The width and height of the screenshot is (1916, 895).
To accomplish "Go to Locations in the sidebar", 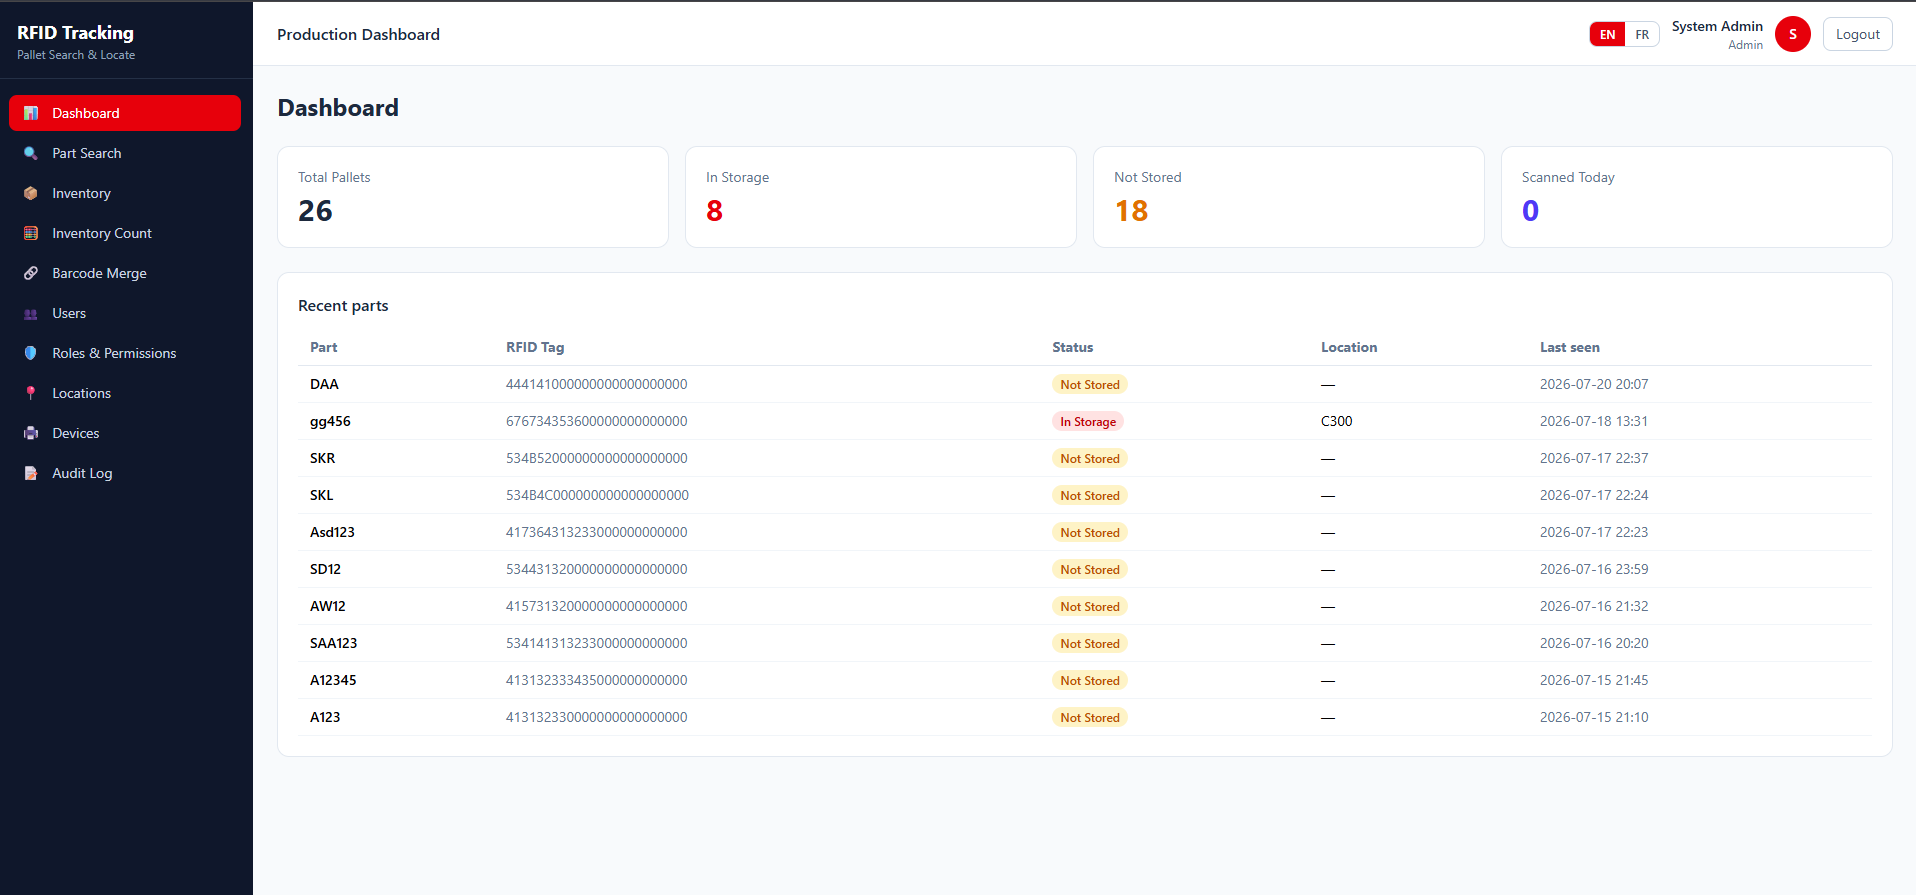I will click(125, 393).
